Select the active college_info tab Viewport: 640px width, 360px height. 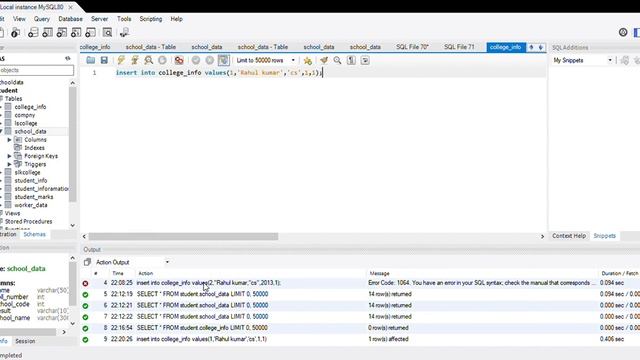(x=505, y=47)
